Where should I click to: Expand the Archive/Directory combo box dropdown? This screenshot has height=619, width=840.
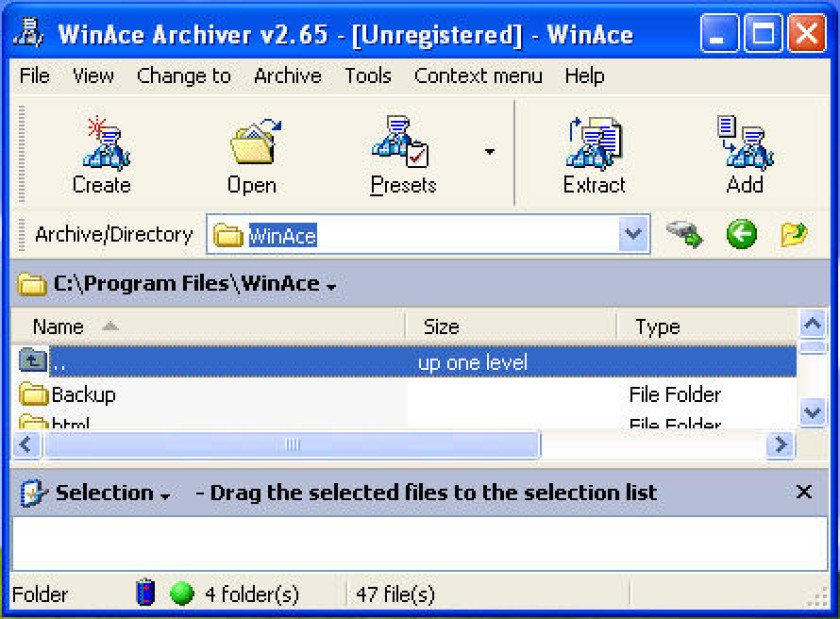pyautogui.click(x=634, y=234)
